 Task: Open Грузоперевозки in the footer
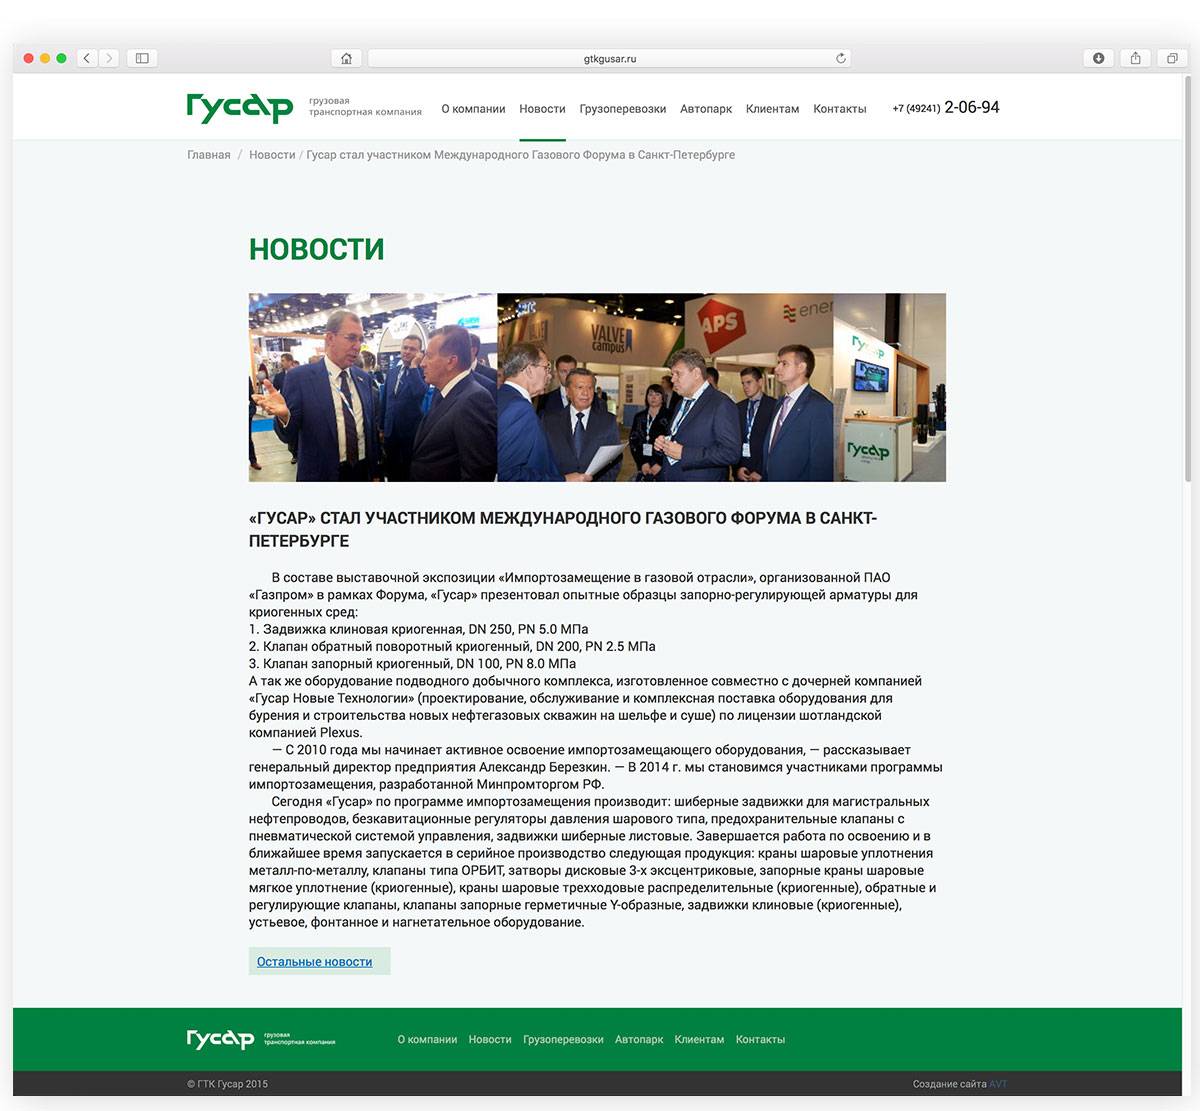click(563, 1040)
